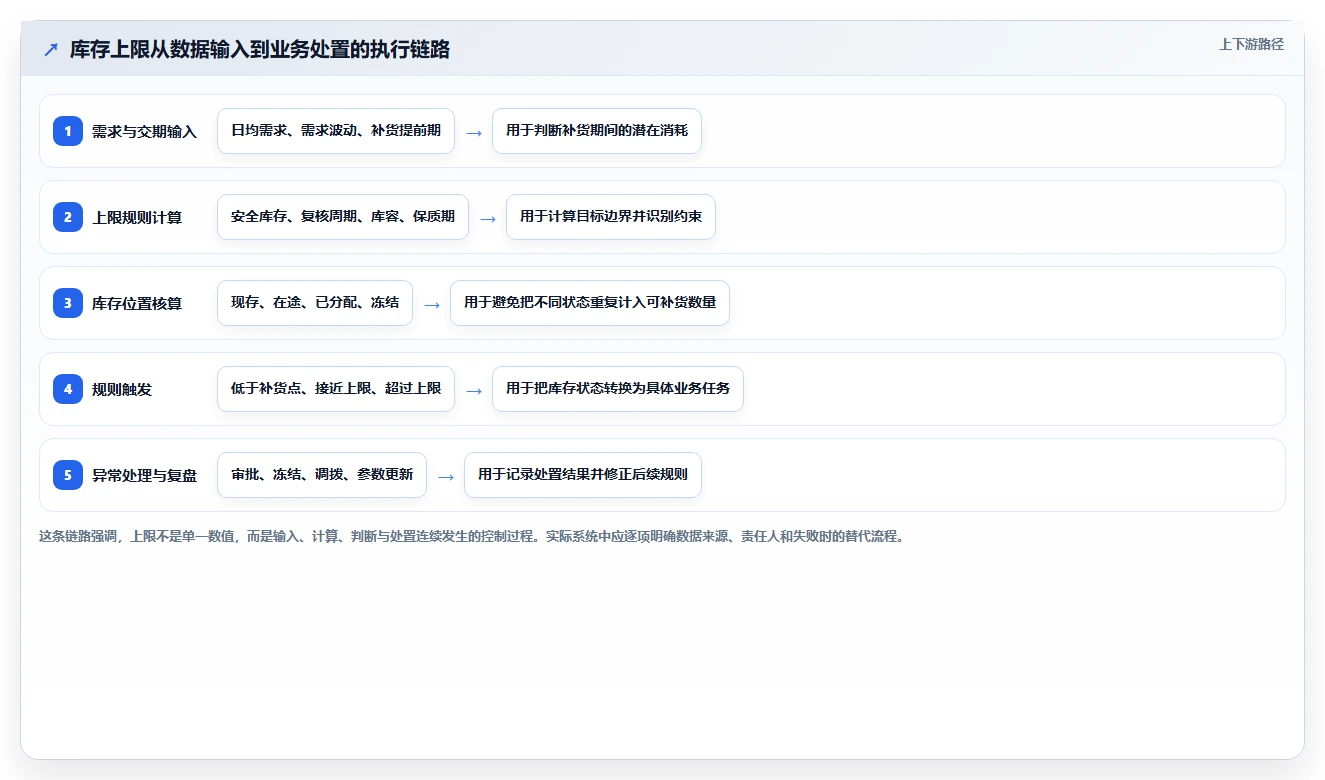Click the title 库存上限从数据输入到业务处置的执行链路
Image resolution: width=1325 pixels, height=780 pixels.
(x=260, y=50)
